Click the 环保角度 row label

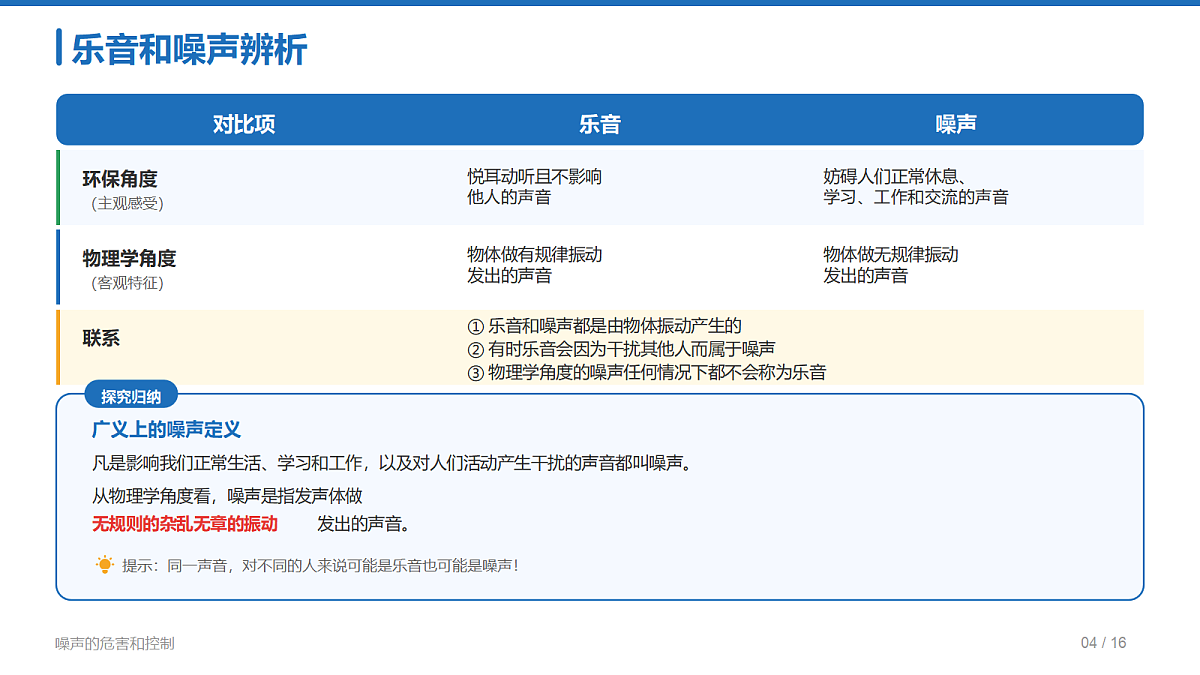click(x=120, y=179)
